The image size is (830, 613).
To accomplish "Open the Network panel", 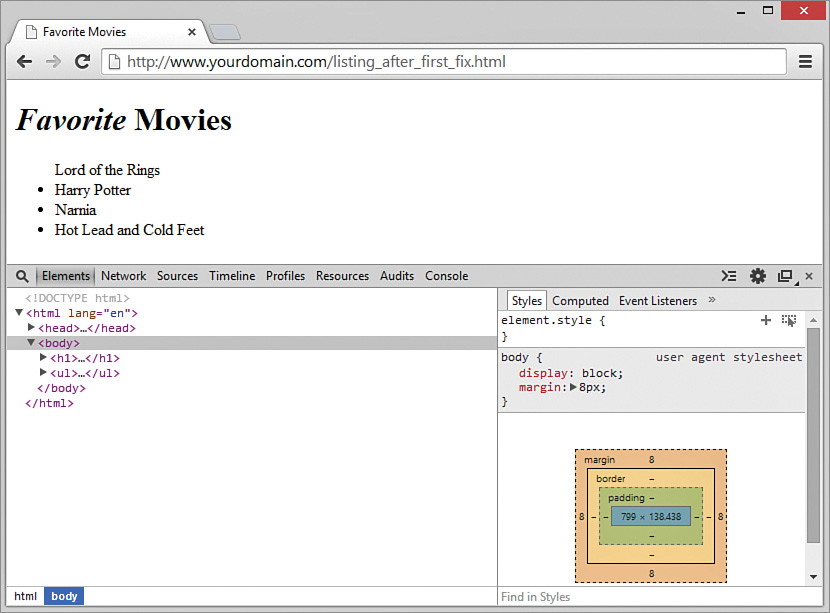I will pyautogui.click(x=123, y=276).
